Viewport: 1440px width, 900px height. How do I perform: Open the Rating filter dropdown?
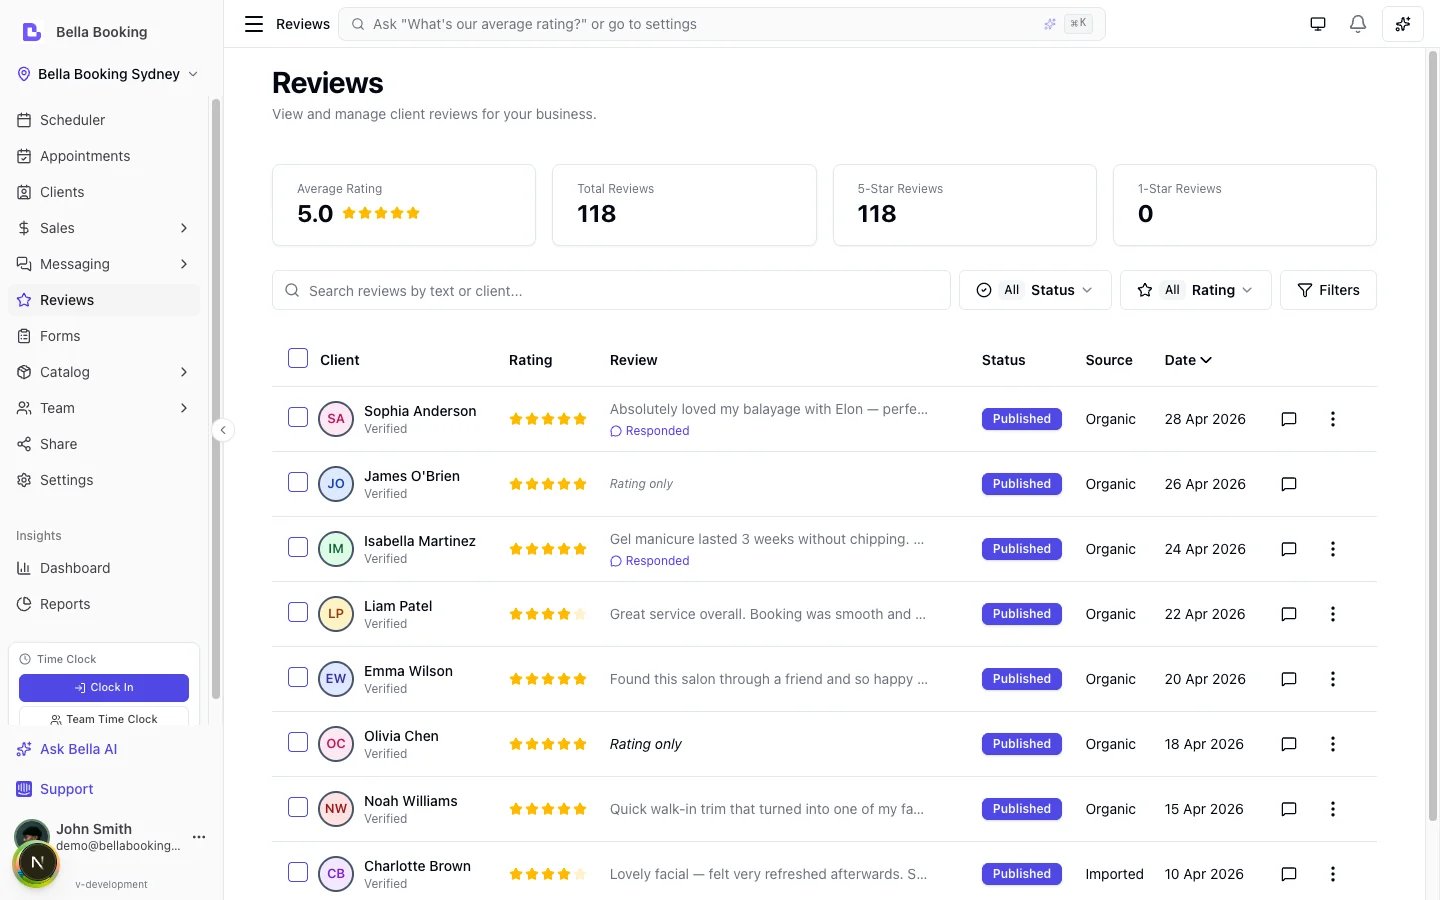(x=1195, y=290)
